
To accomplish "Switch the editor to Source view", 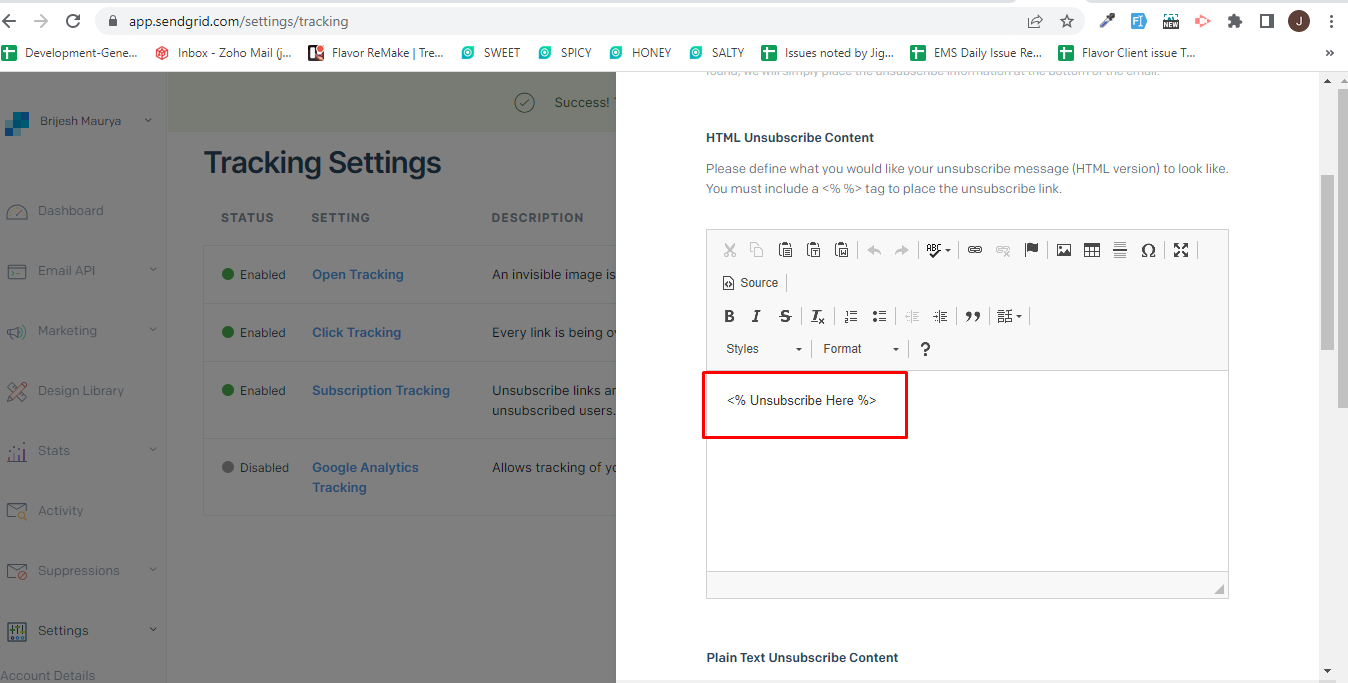I will click(751, 283).
